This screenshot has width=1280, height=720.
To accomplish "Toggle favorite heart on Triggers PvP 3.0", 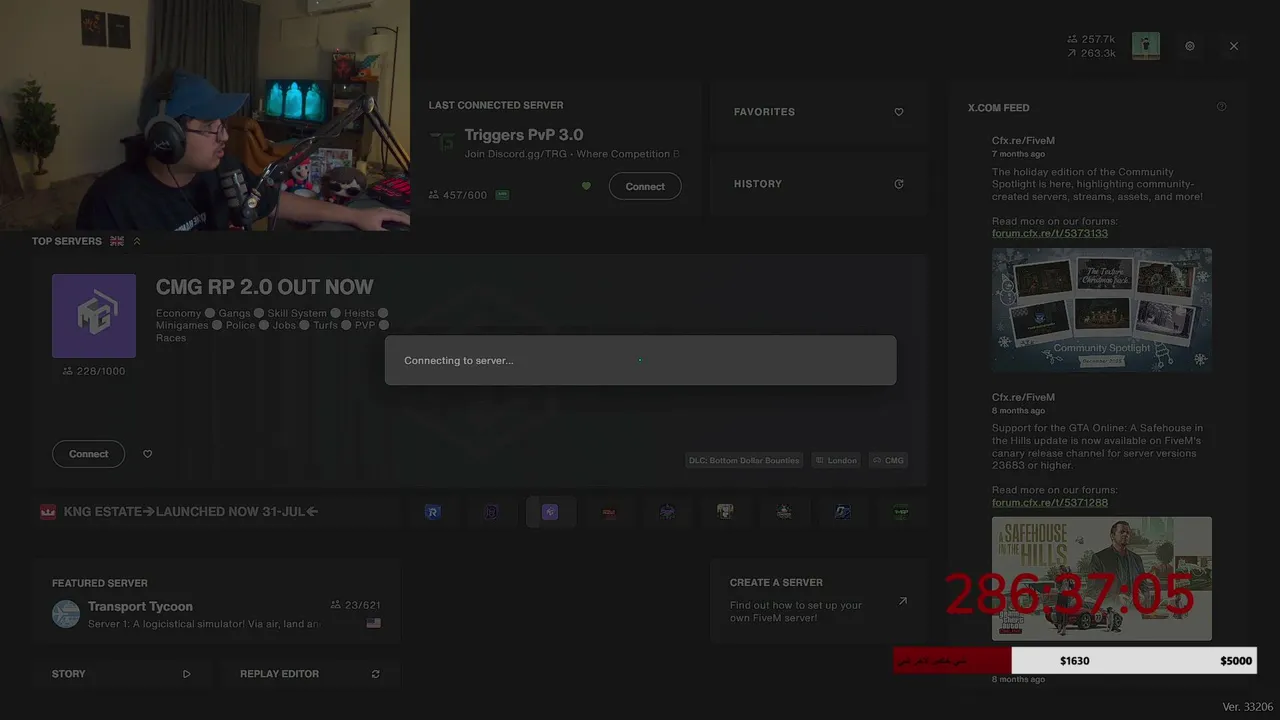I will coord(586,186).
